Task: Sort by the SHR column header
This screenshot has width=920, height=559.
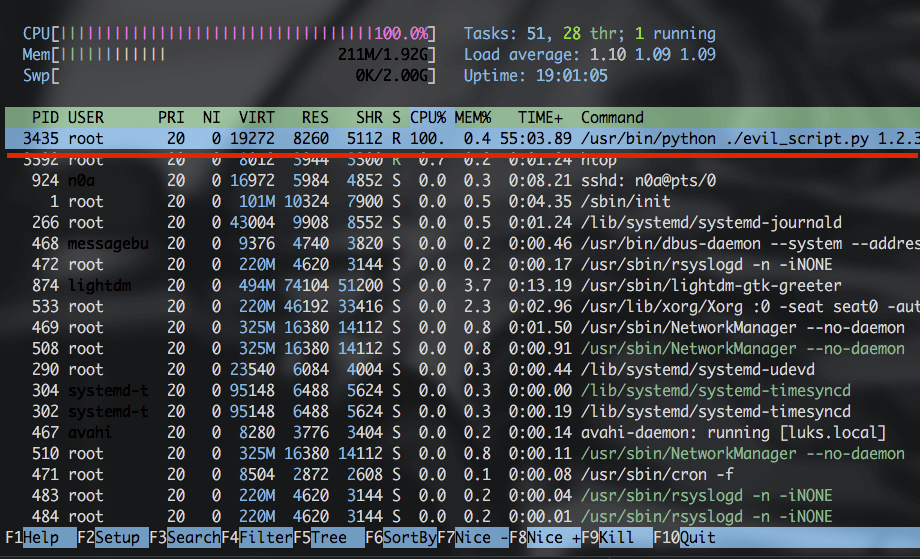Action: (369, 117)
